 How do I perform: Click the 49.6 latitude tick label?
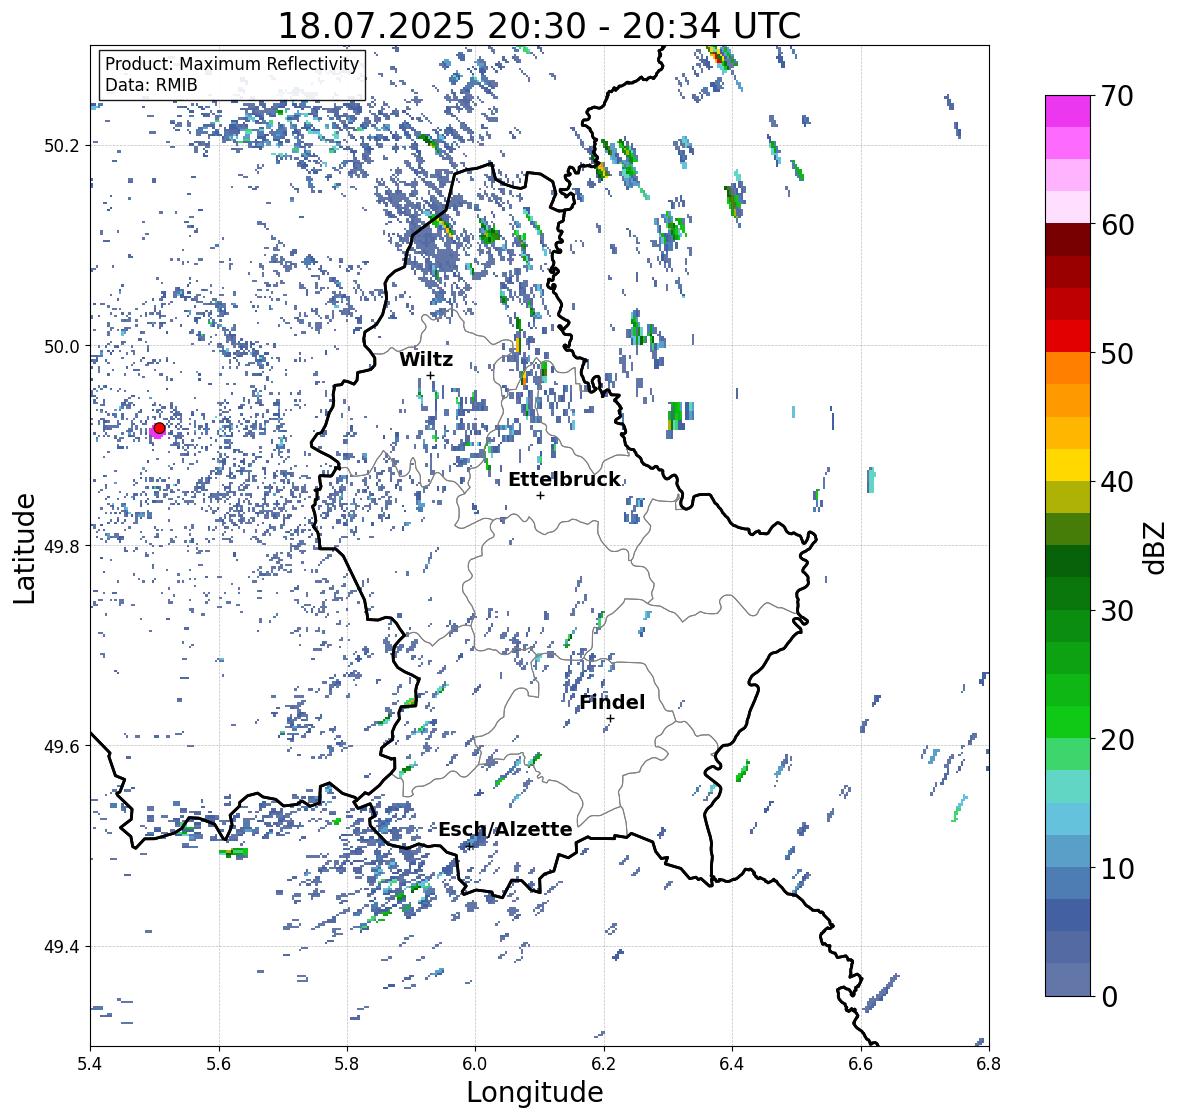pyautogui.click(x=62, y=746)
